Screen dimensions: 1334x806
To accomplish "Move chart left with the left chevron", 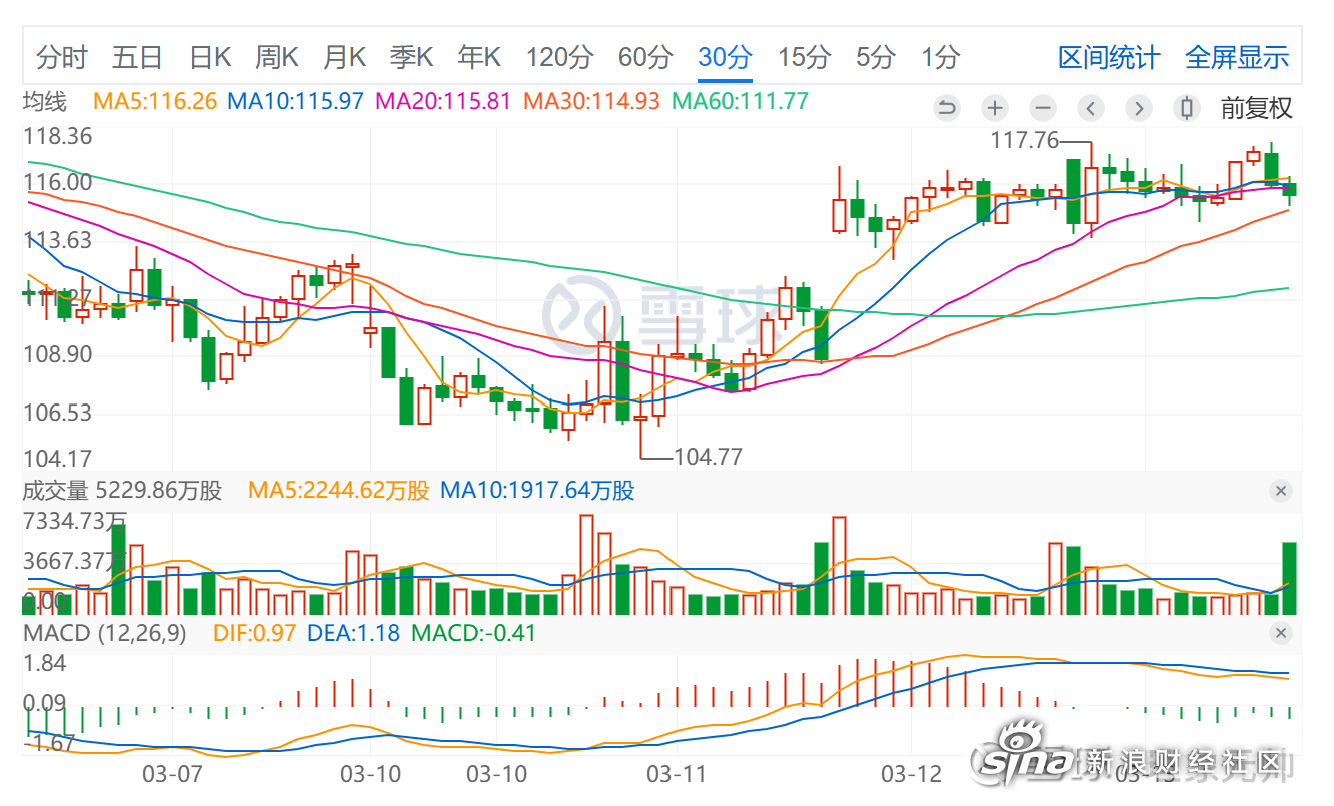I will pyautogui.click(x=1091, y=108).
